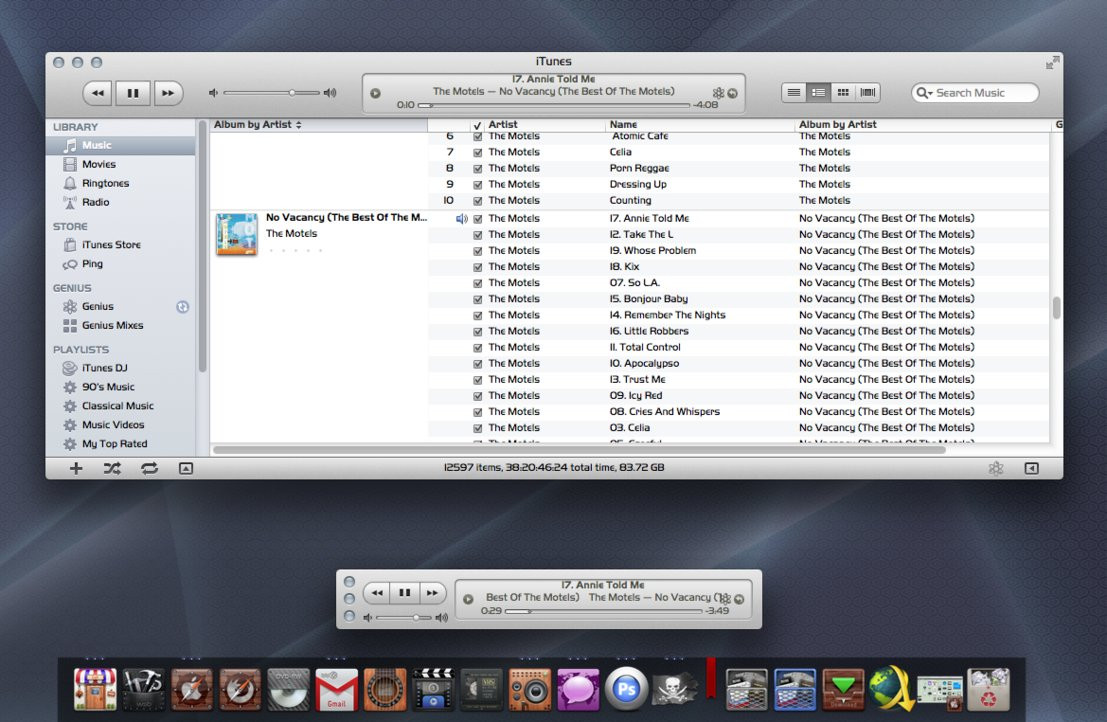The width and height of the screenshot is (1107, 722).
Task: Open Photoshop from the Dock
Action: tap(626, 689)
